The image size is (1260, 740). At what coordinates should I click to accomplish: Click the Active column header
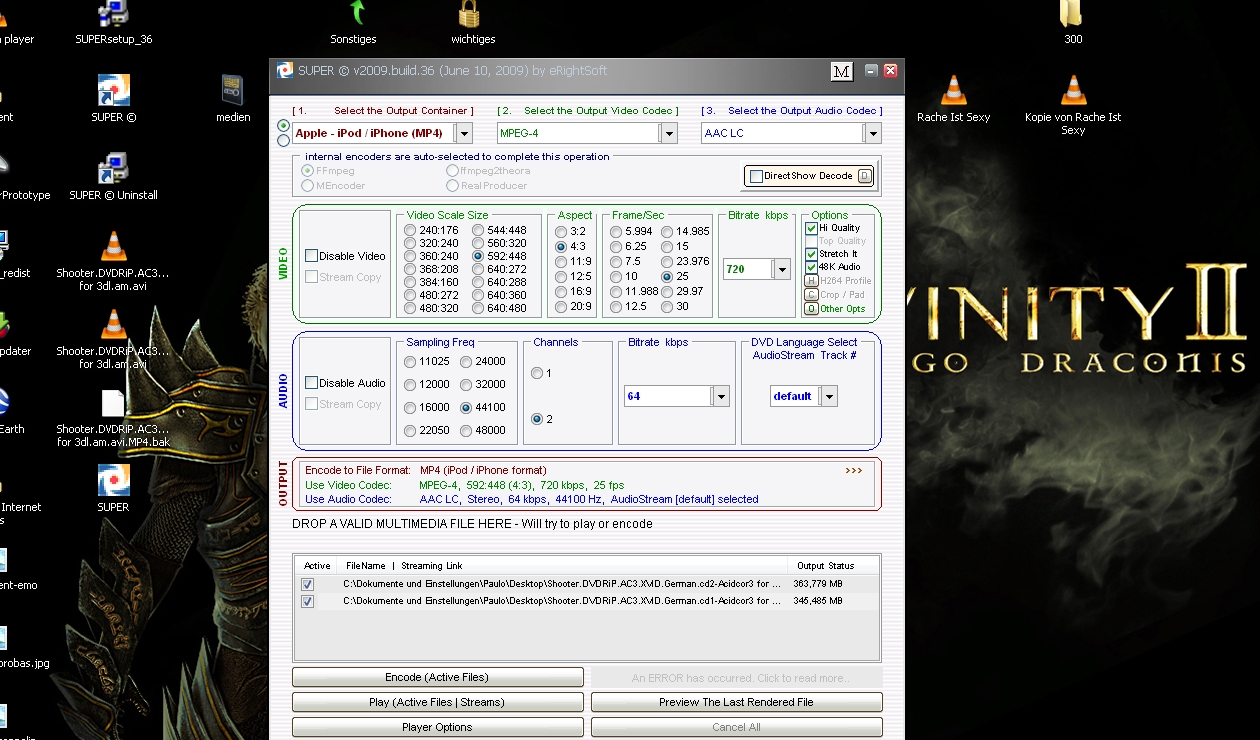pos(317,566)
